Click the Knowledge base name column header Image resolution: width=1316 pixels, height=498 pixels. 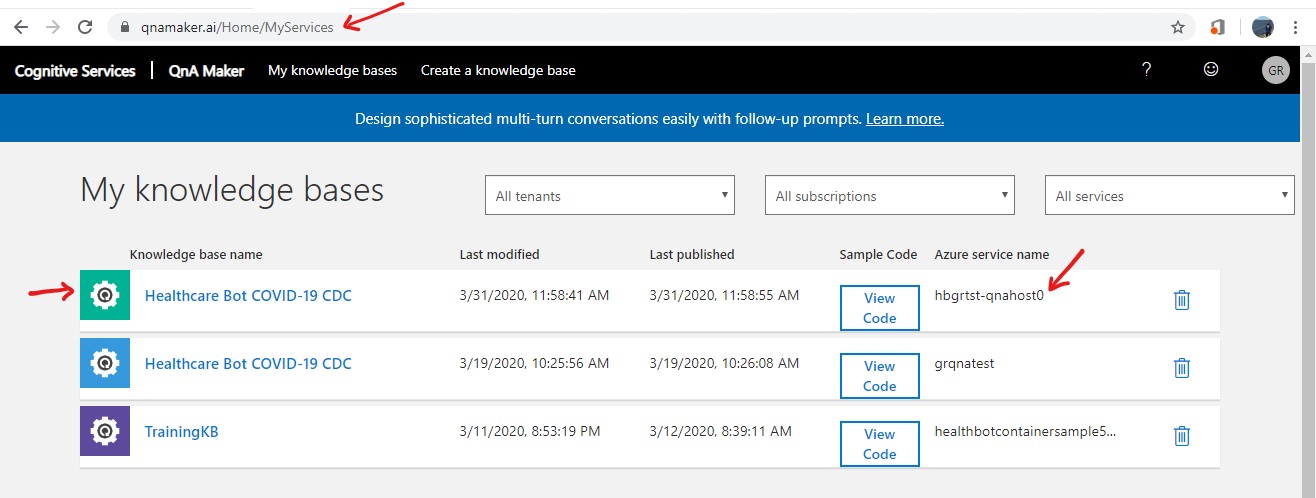pos(196,254)
